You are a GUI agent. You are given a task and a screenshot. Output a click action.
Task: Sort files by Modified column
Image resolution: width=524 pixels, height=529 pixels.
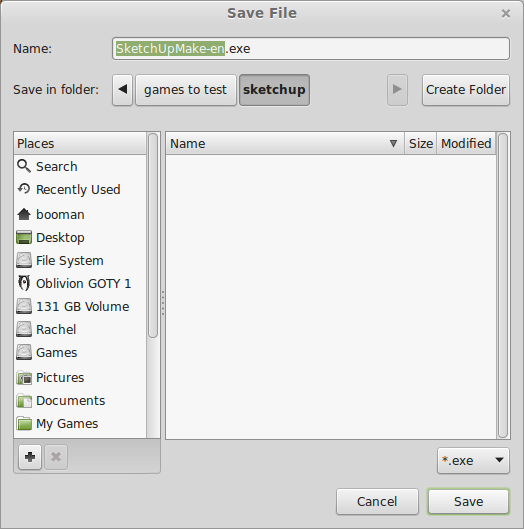(x=466, y=143)
